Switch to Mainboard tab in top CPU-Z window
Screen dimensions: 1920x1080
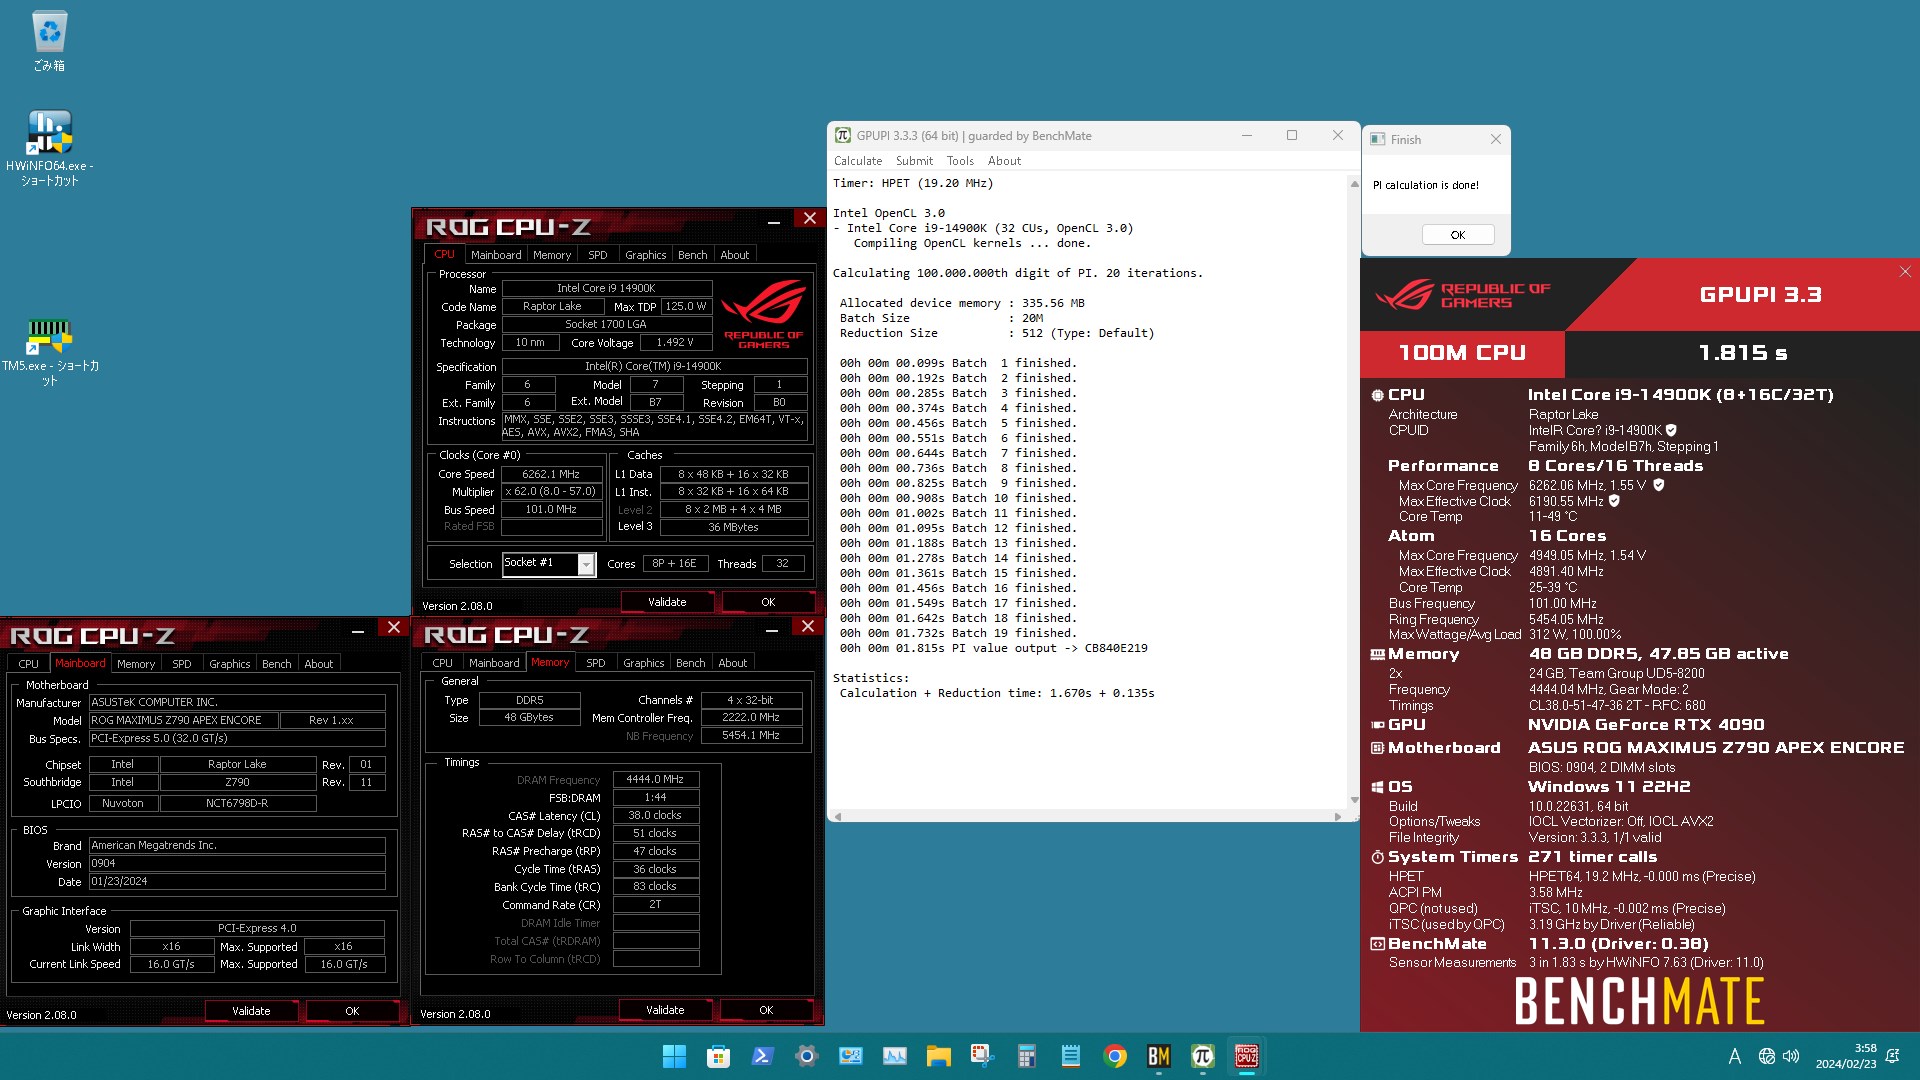[496, 255]
